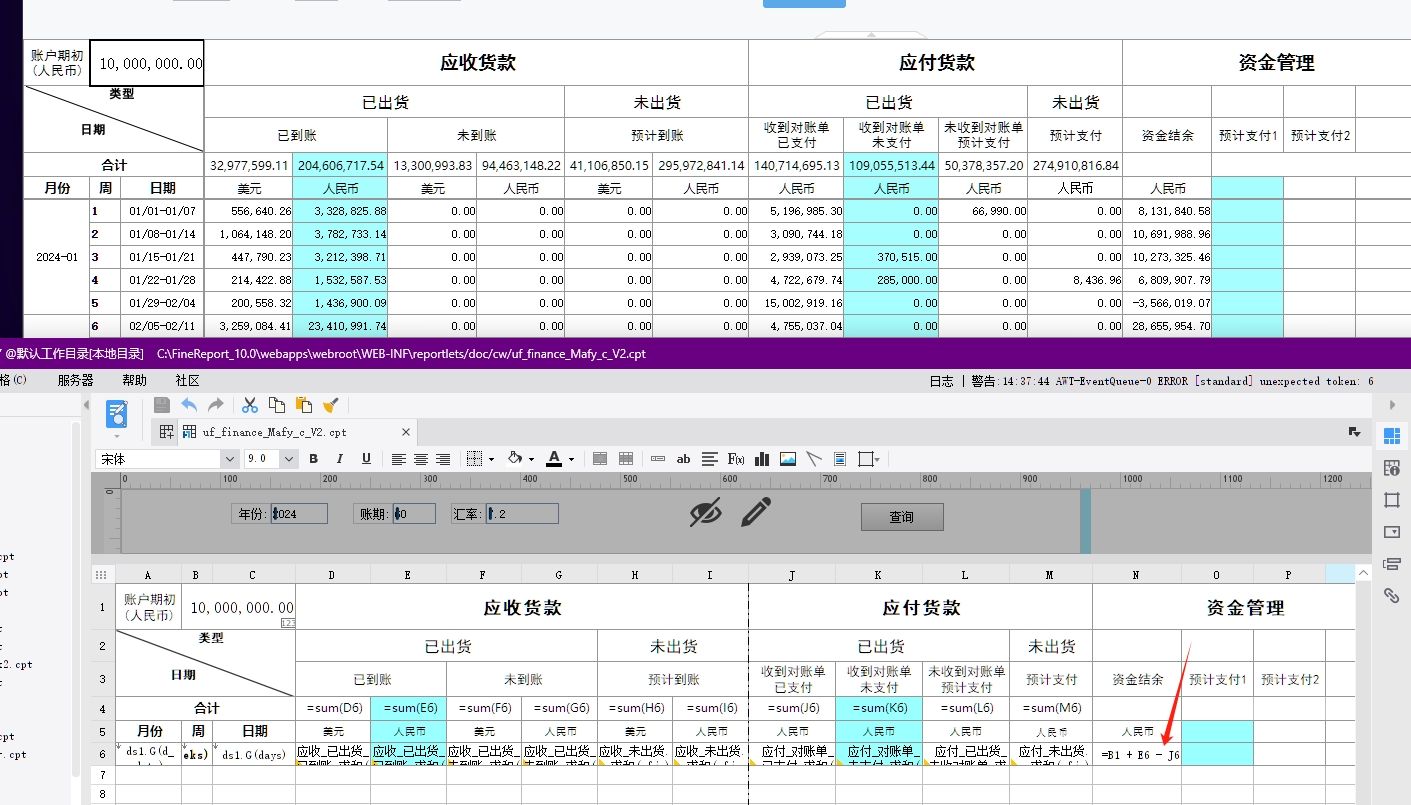Image resolution: width=1411 pixels, height=805 pixels.
Task: Open floating element panel in sidebar
Action: coord(1391,500)
